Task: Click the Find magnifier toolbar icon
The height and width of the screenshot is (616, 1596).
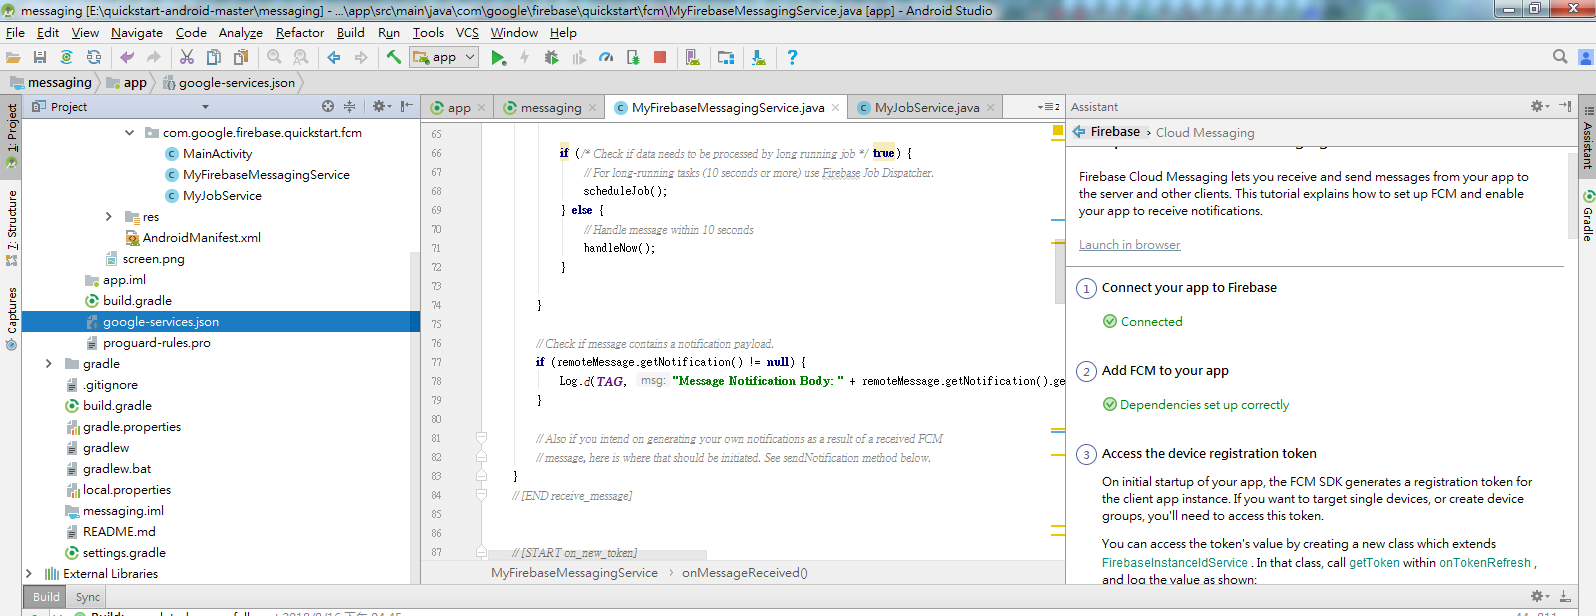Action: [x=274, y=58]
